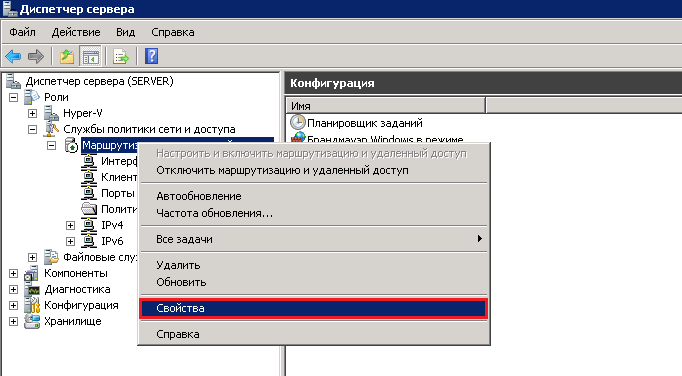
Task: Select the Диагностика tree label
Action: (77, 289)
